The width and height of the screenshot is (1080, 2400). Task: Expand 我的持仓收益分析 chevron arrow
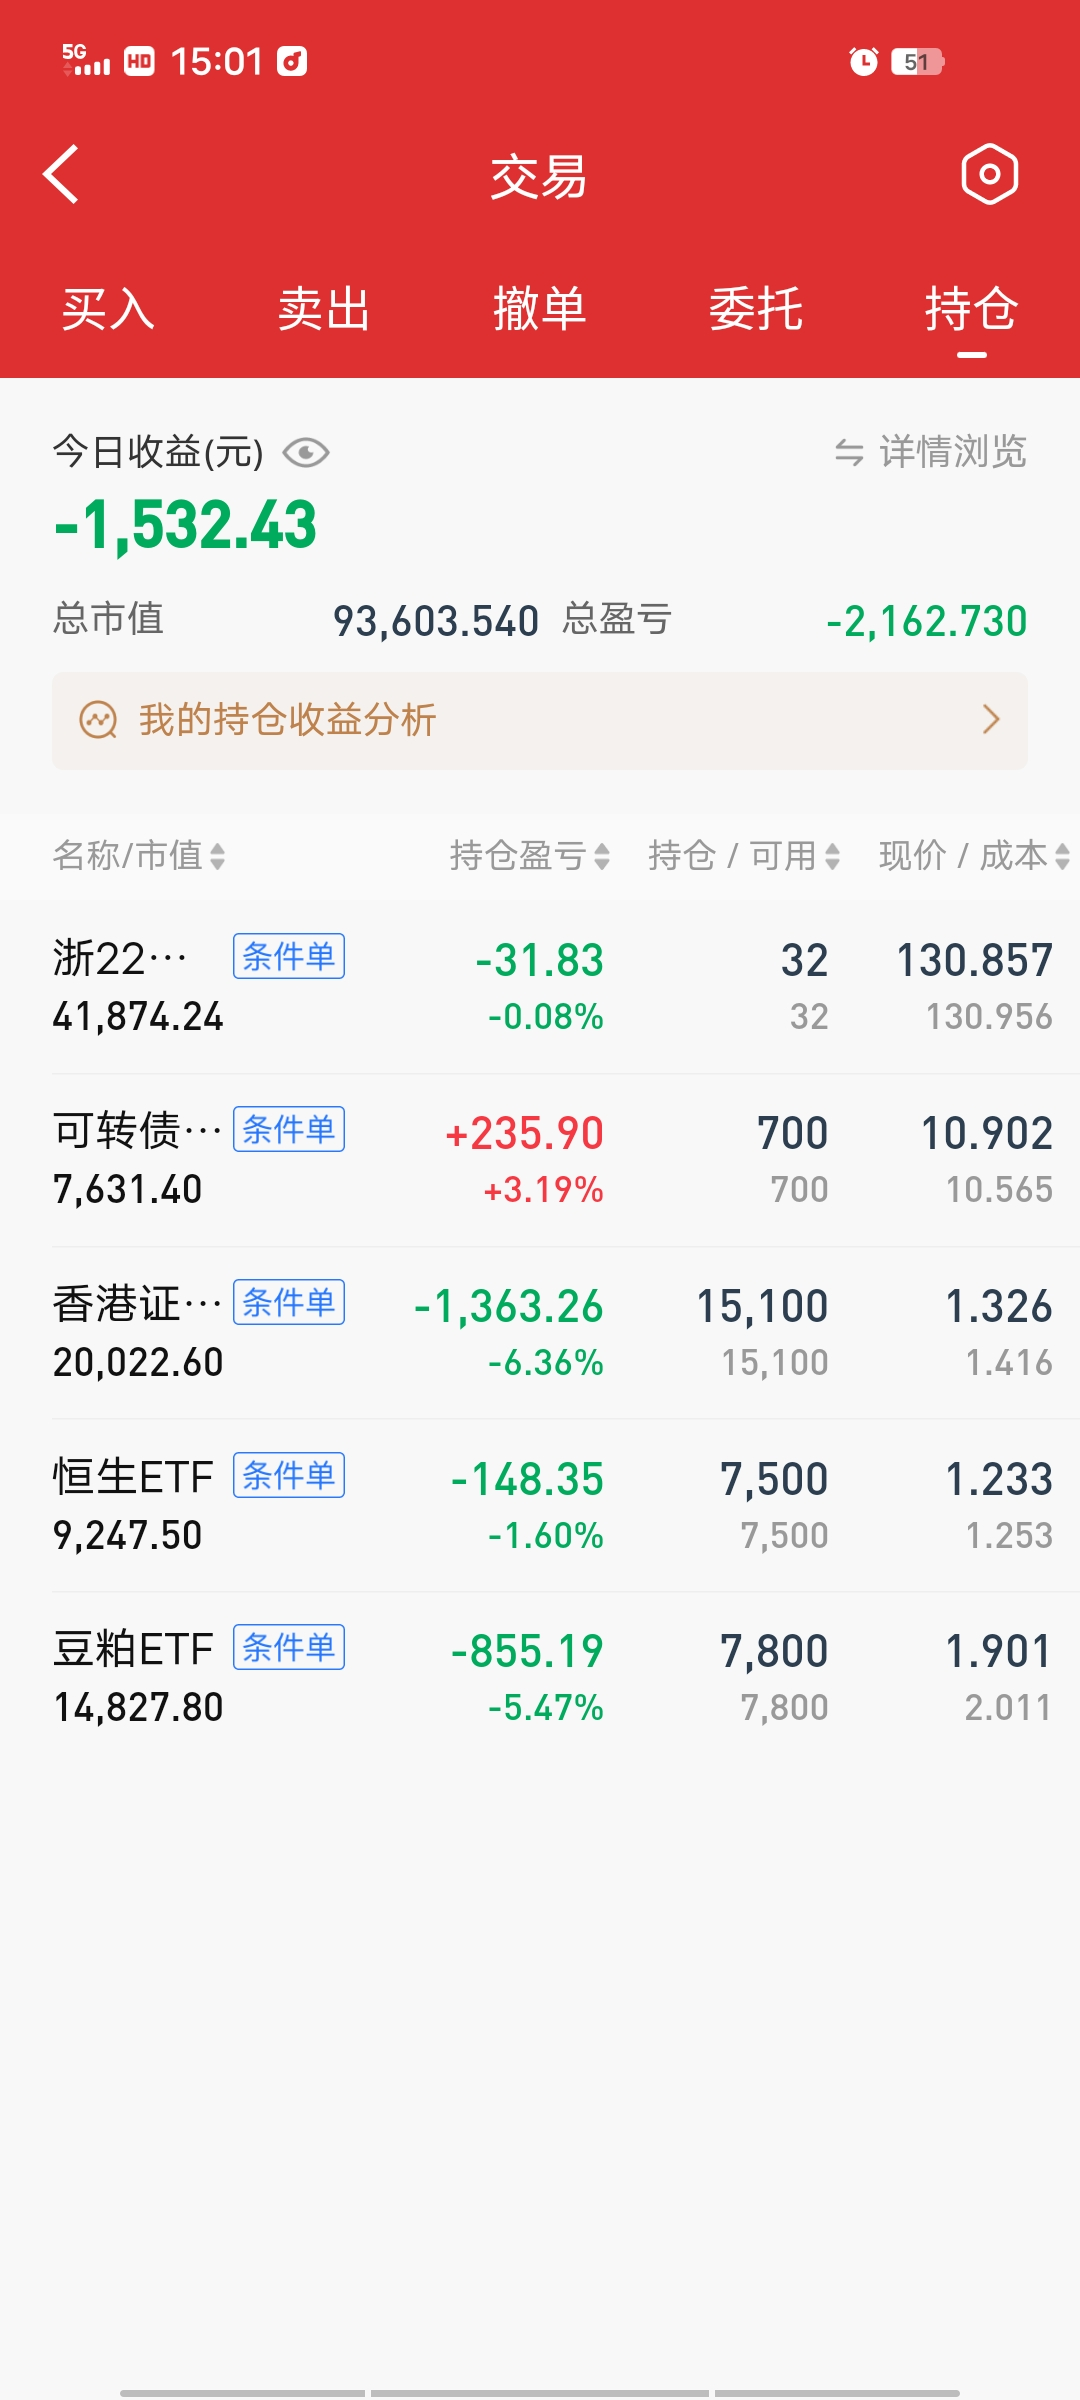click(x=991, y=720)
